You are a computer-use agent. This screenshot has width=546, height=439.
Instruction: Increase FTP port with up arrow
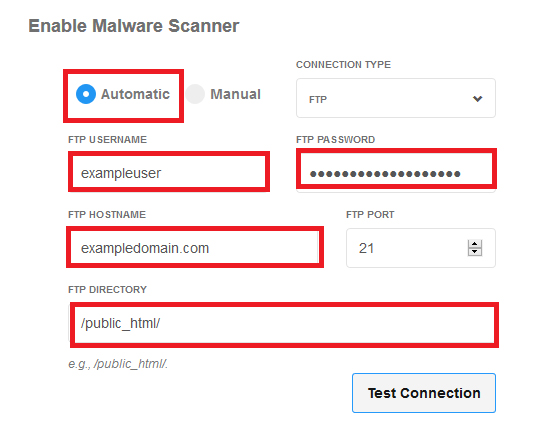tap(475, 244)
